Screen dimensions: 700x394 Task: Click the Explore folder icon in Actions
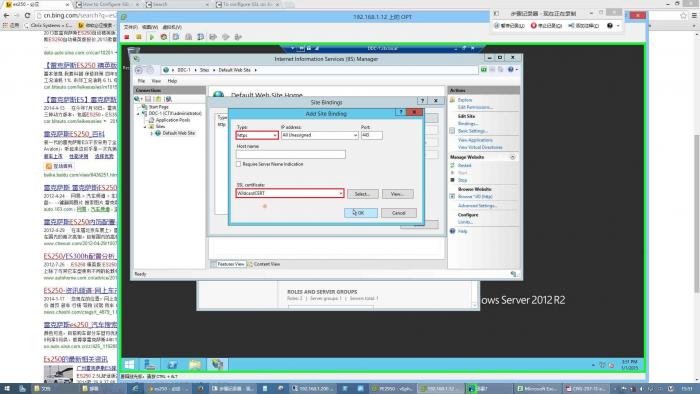point(452,100)
